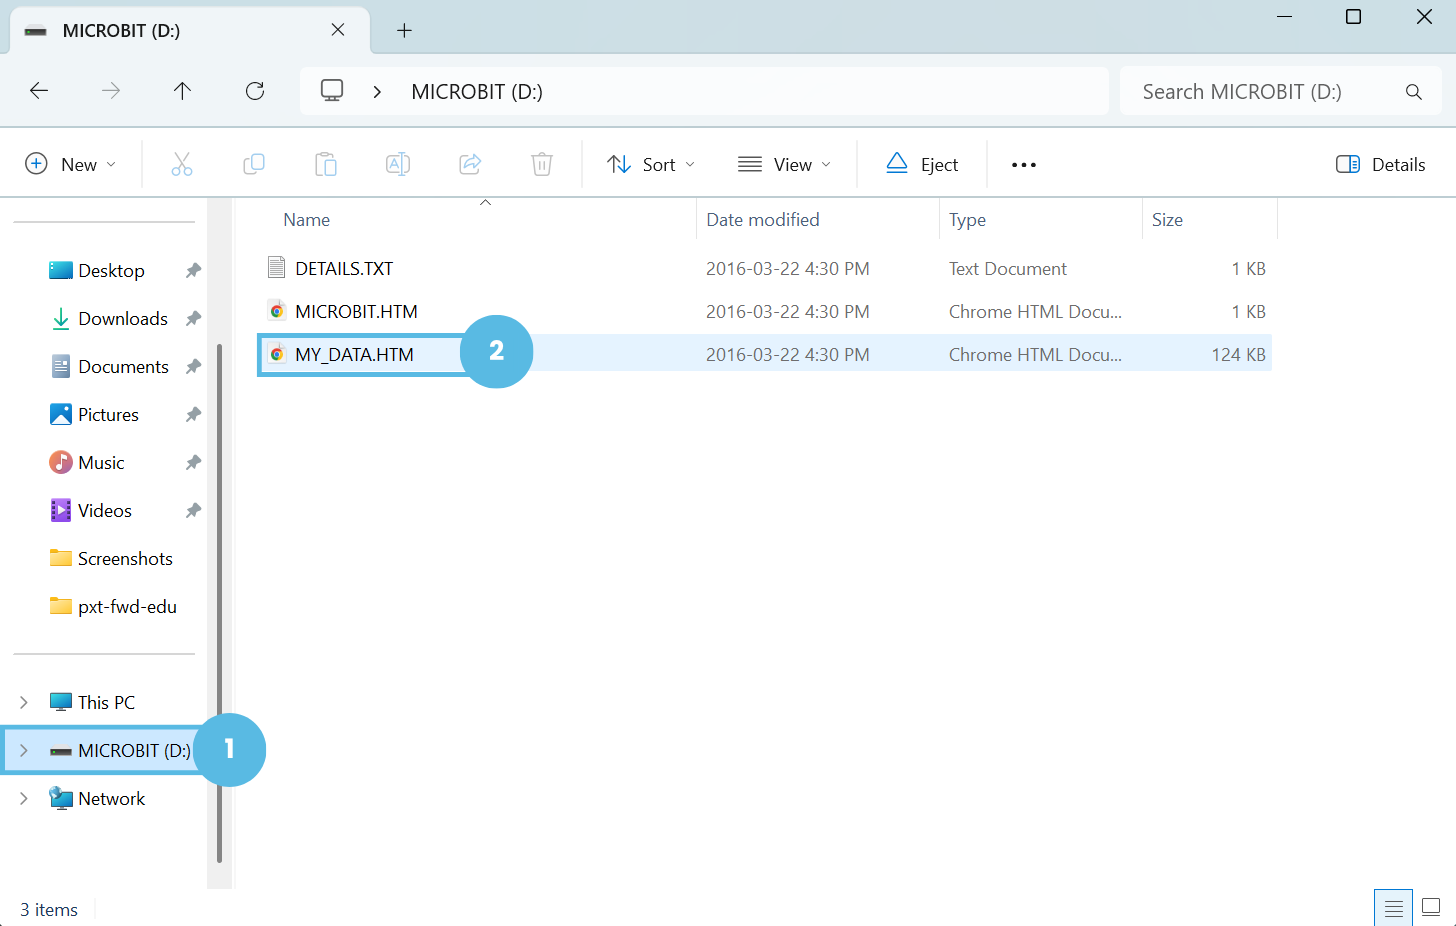The image size is (1456, 926).
Task: Click the Chrome icon beside MY_DATA.HTM
Action: [277, 354]
